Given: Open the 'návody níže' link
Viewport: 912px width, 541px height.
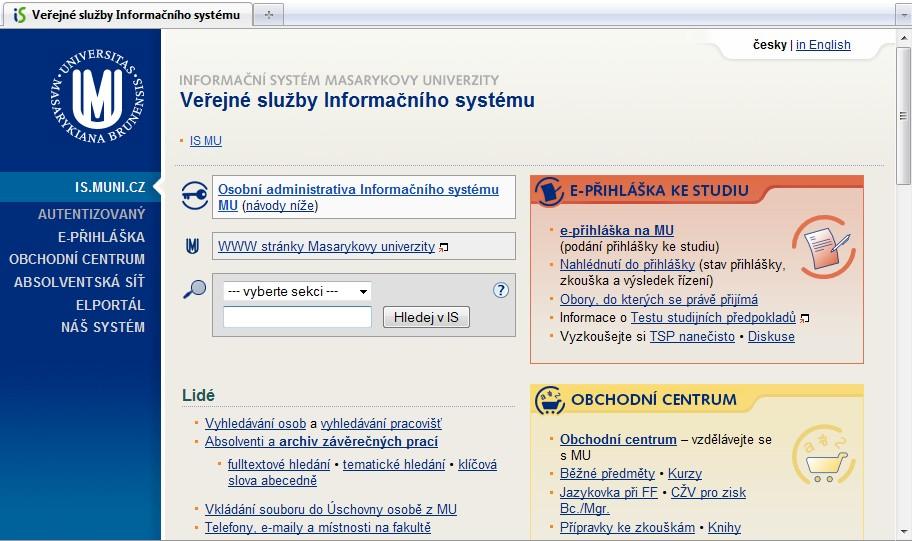Looking at the screenshot, I should click(x=280, y=205).
